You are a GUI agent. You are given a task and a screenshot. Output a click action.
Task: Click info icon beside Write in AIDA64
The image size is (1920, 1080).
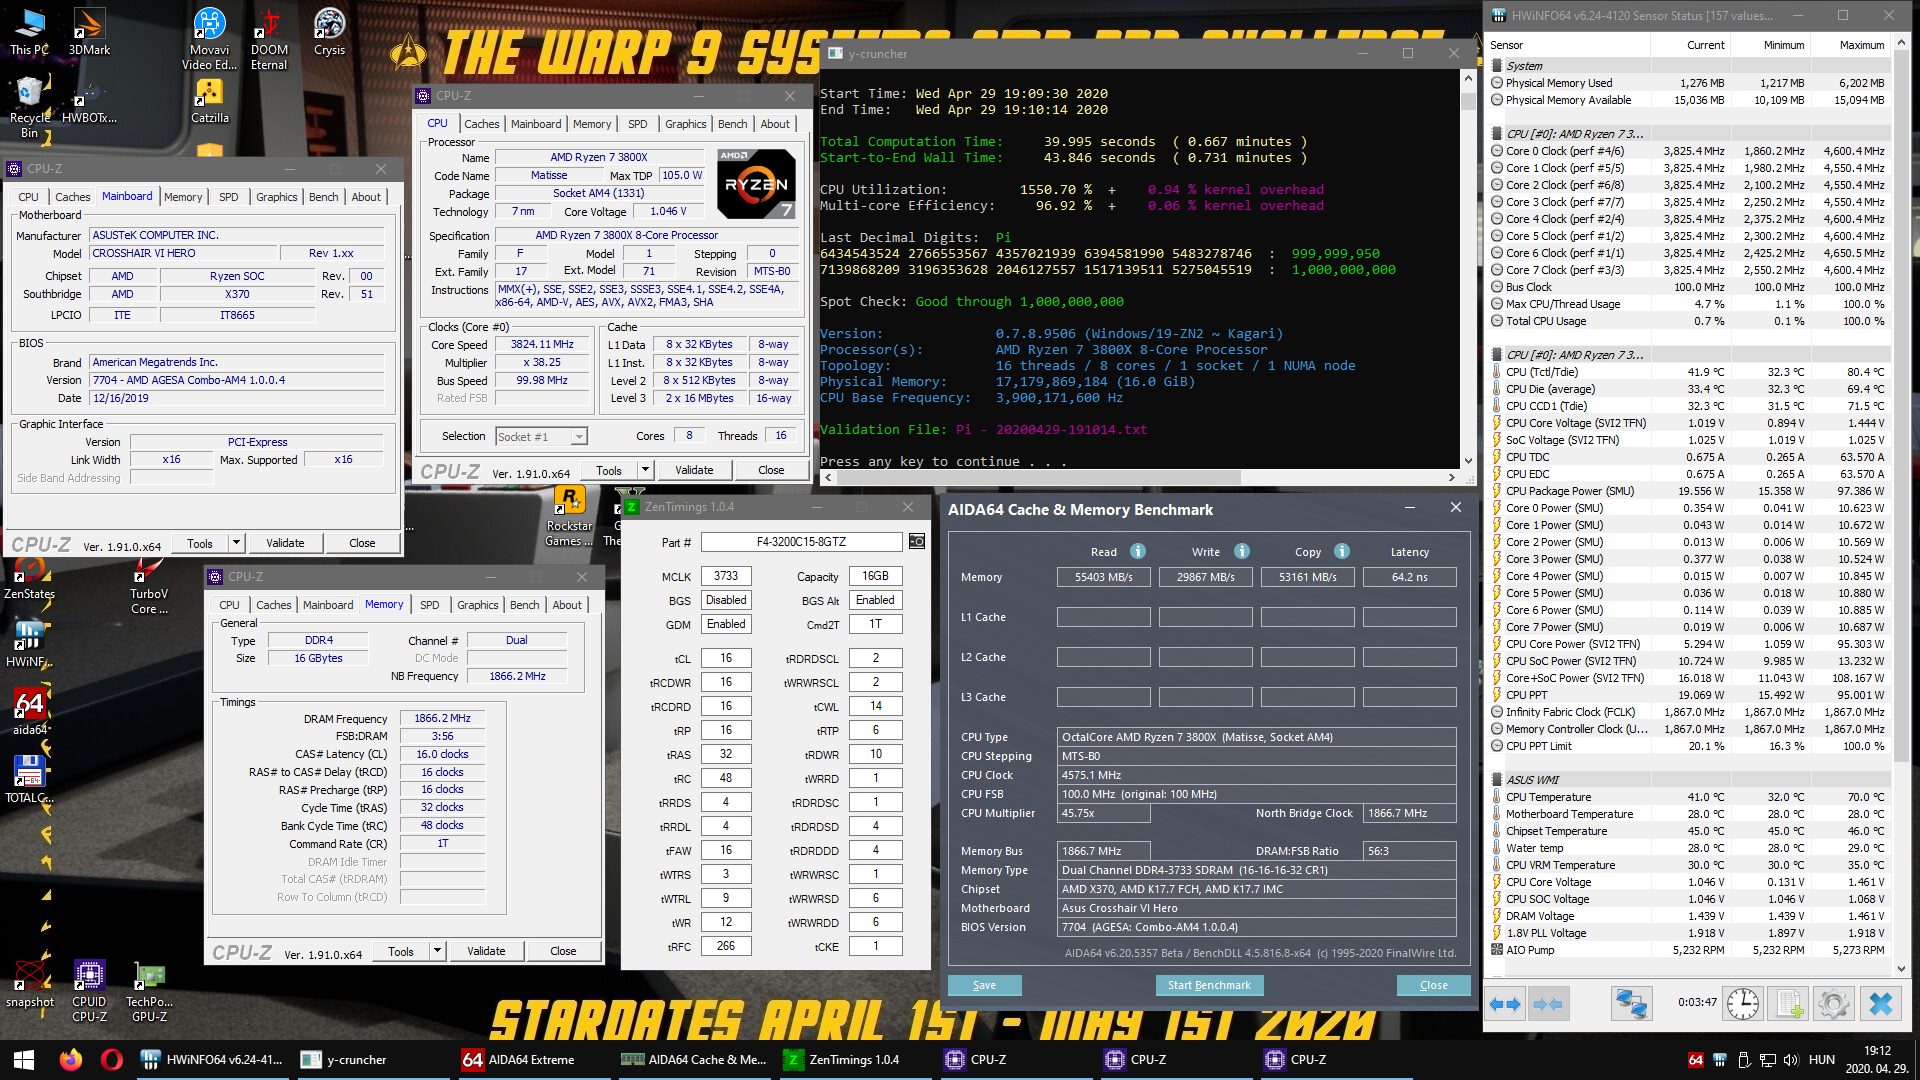(1242, 551)
